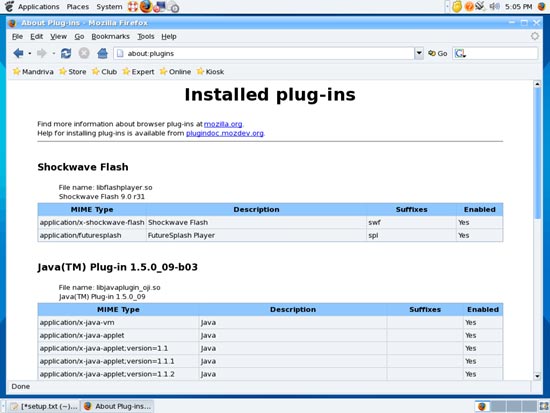Open the Places panel menu
This screenshot has width=550, height=413.
pyautogui.click(x=78, y=7)
